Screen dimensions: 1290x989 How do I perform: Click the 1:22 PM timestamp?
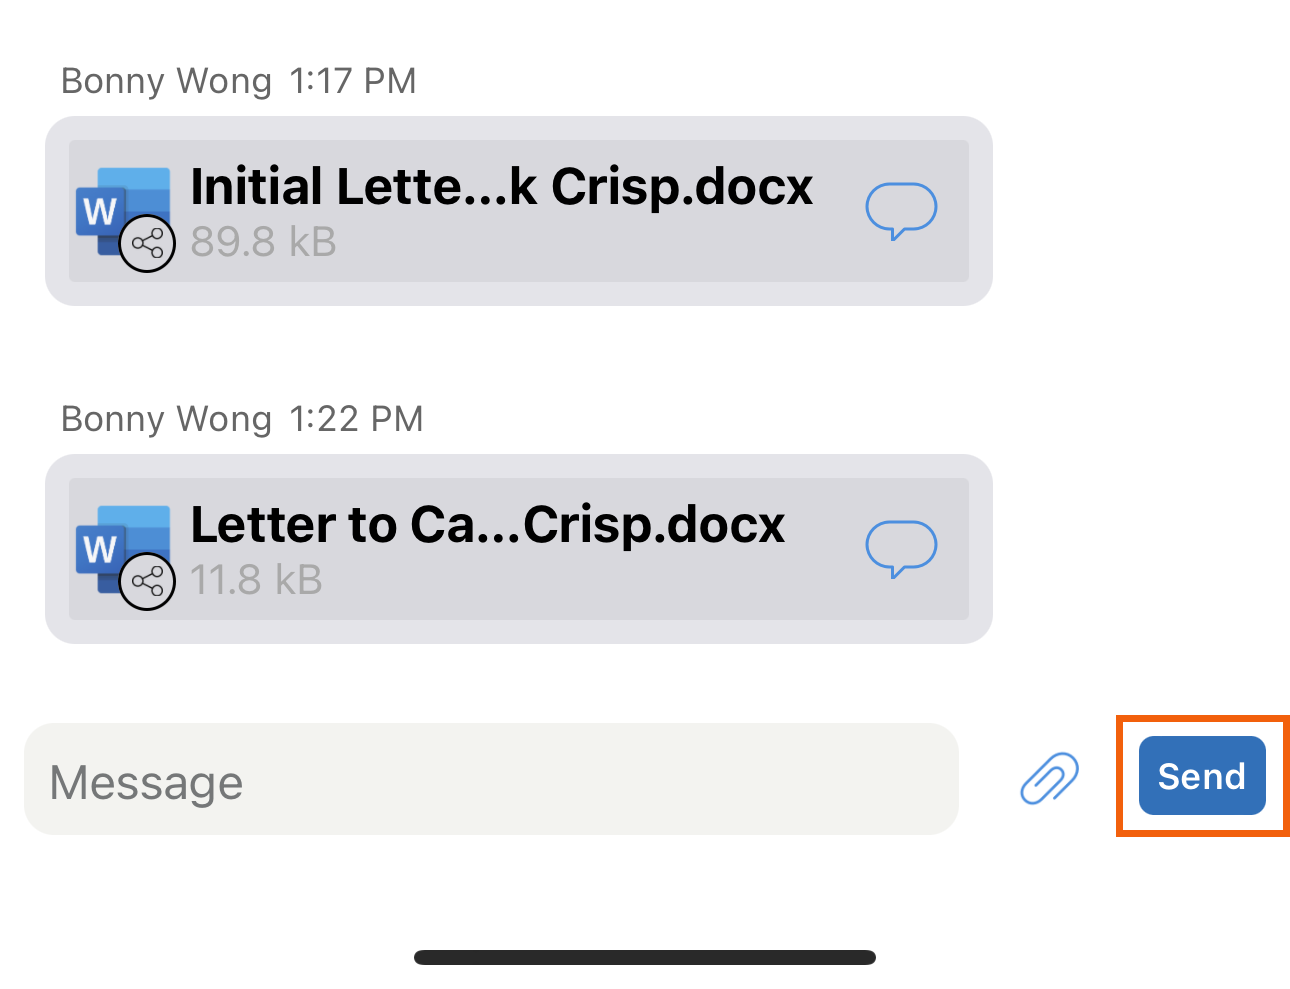[356, 419]
